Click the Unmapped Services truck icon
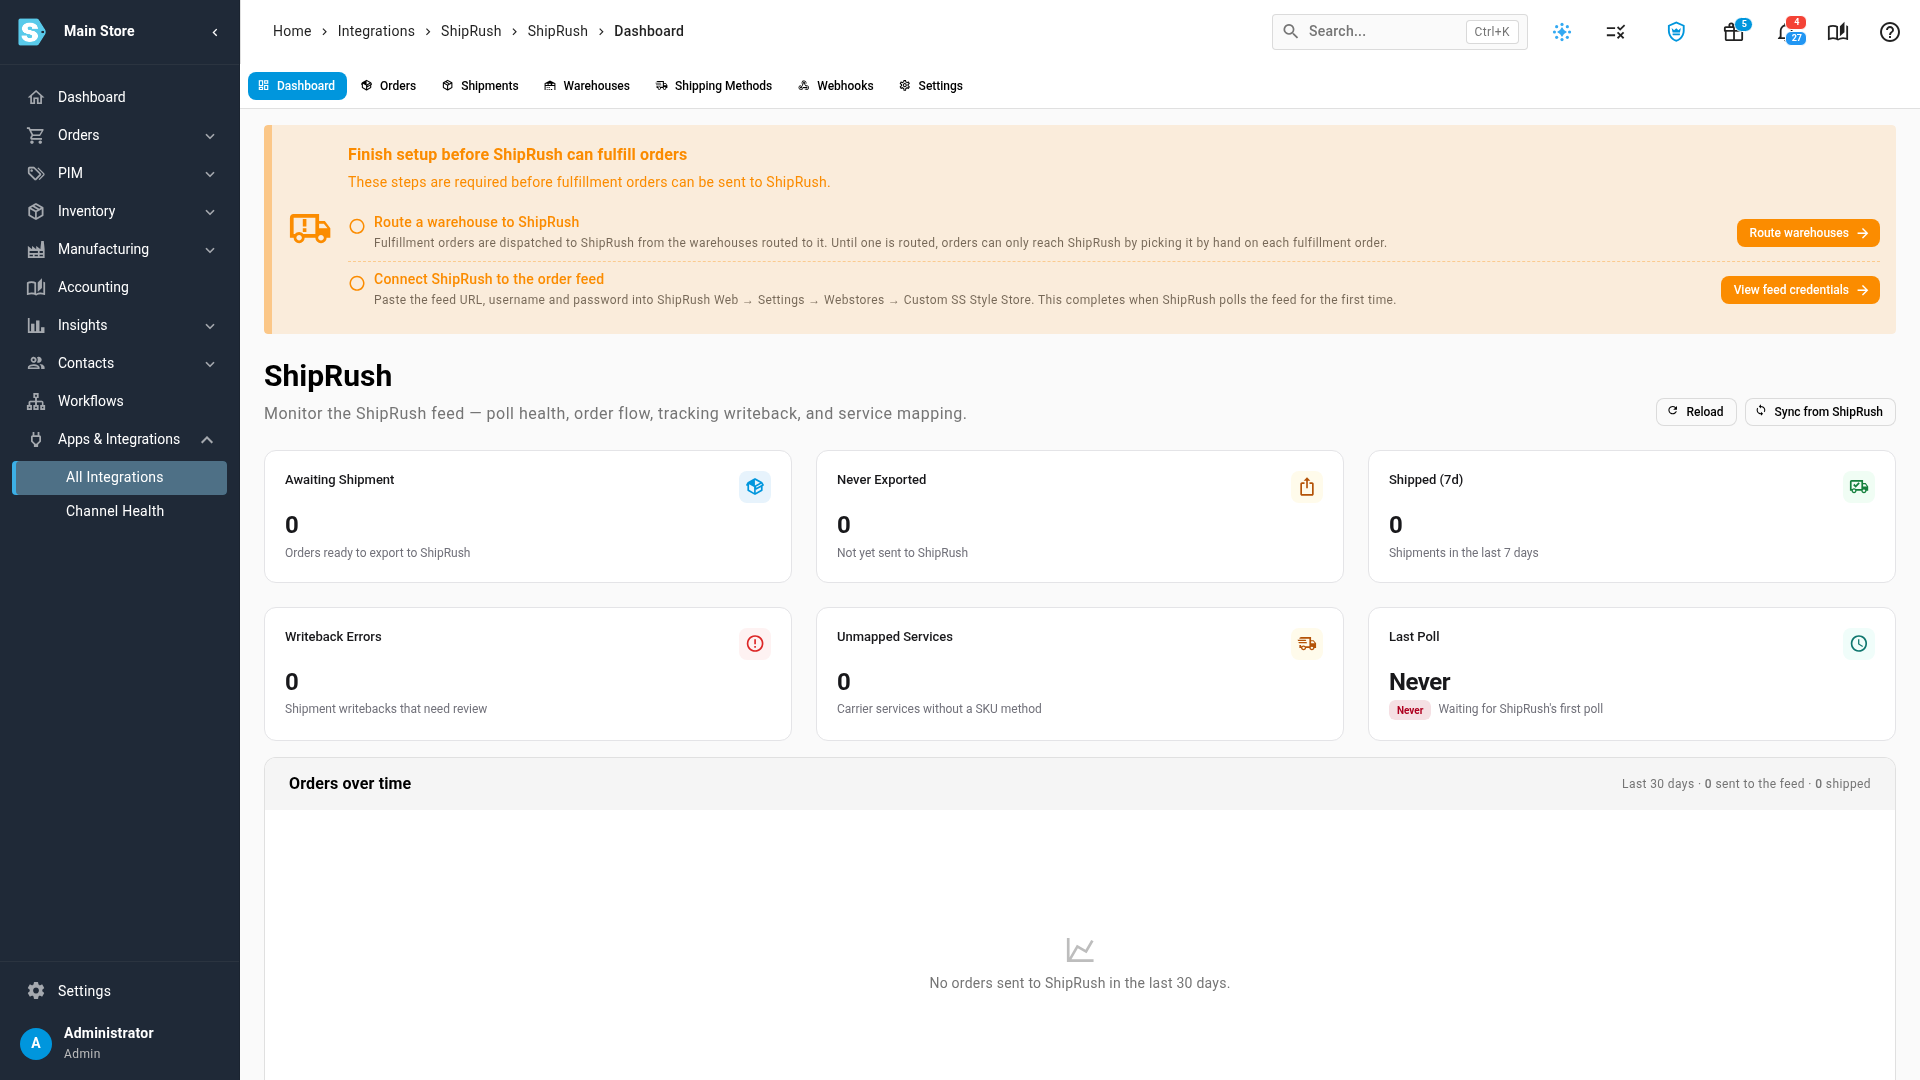Image resolution: width=1920 pixels, height=1080 pixels. coord(1307,644)
